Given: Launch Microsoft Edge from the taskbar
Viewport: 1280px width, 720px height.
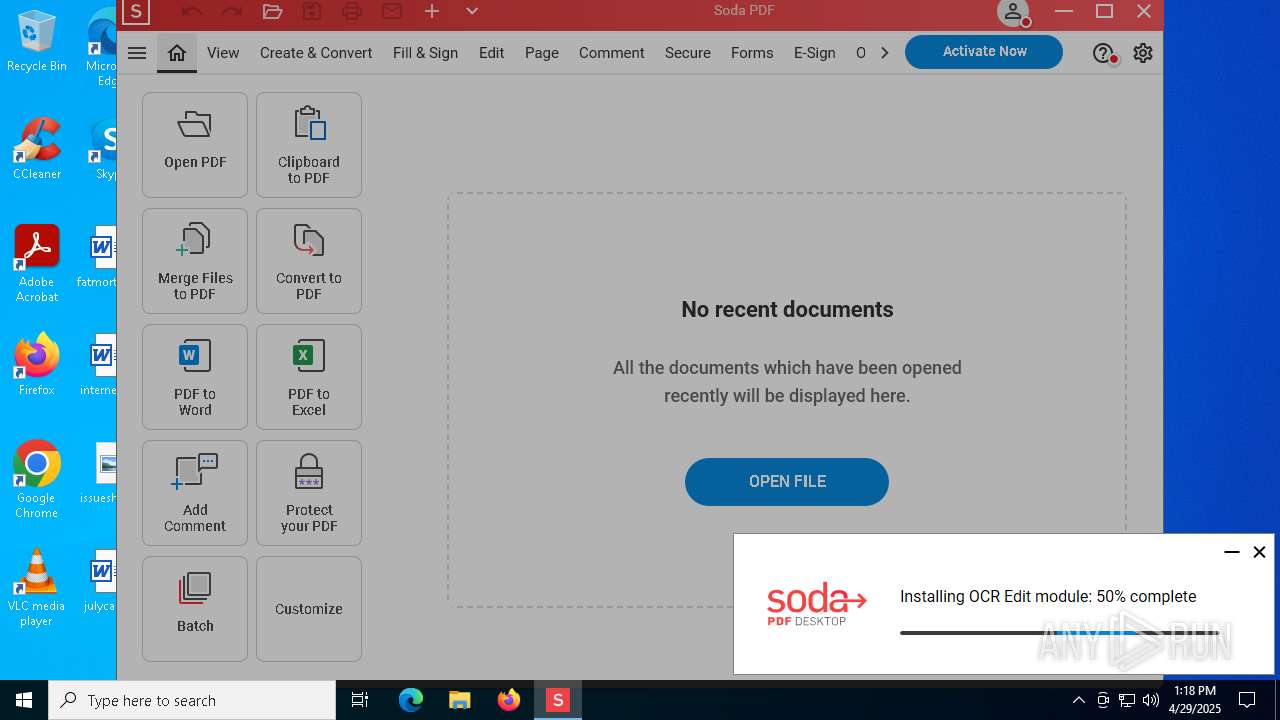Looking at the screenshot, I should (411, 700).
